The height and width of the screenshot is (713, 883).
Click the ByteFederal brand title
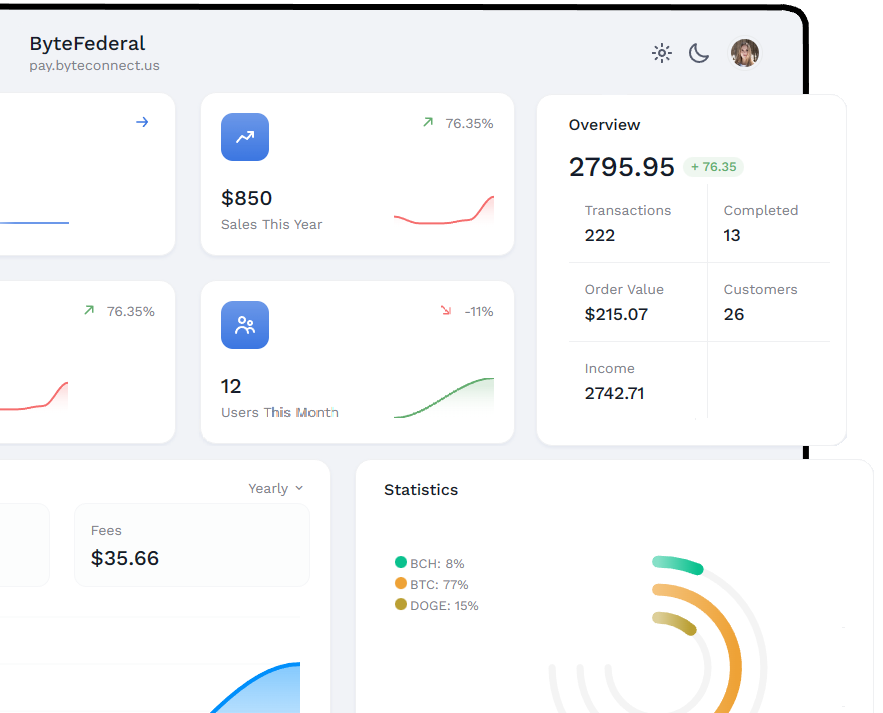tap(87, 43)
